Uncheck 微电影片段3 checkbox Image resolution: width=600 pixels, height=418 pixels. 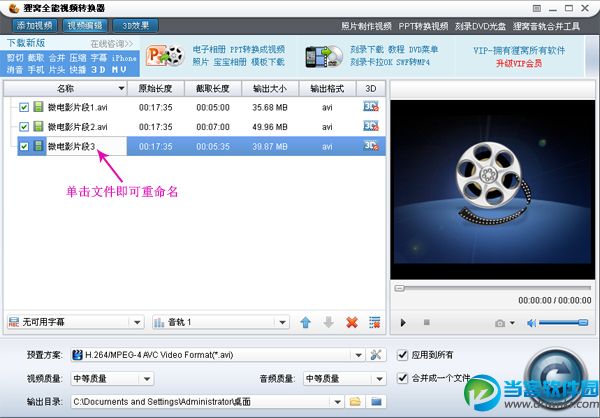[24, 146]
